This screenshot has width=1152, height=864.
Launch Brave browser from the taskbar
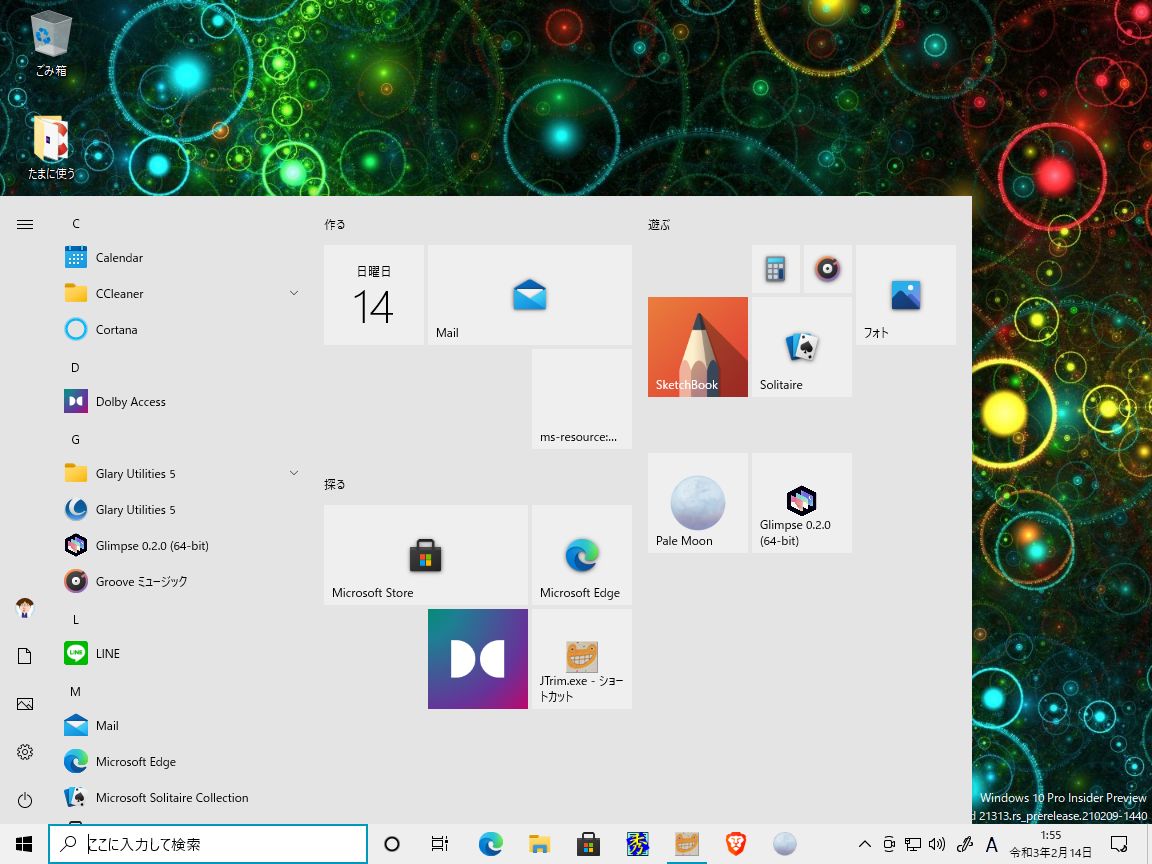tap(735, 843)
